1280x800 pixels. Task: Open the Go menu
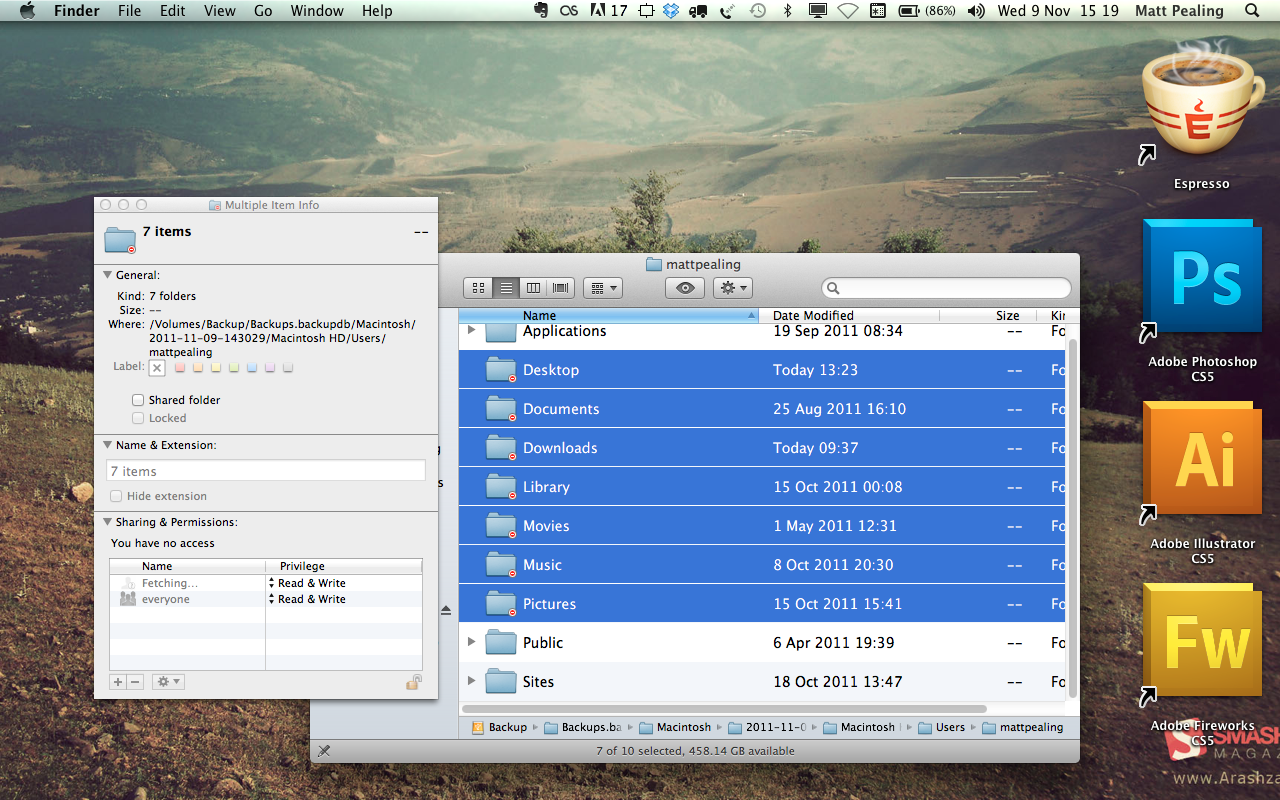pos(263,11)
